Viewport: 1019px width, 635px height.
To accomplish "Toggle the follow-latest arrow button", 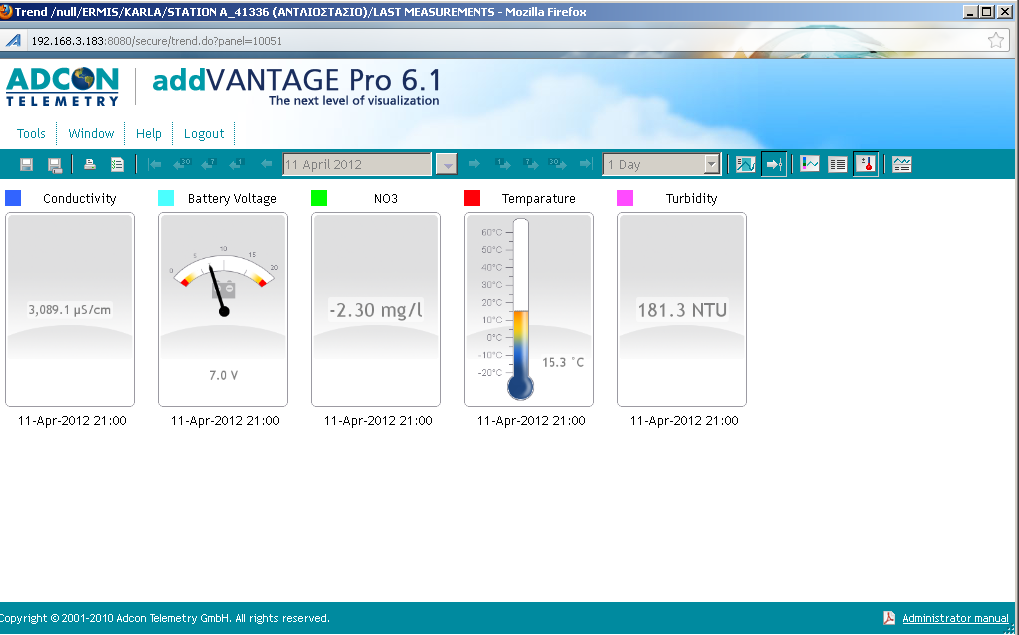I will click(x=773, y=164).
